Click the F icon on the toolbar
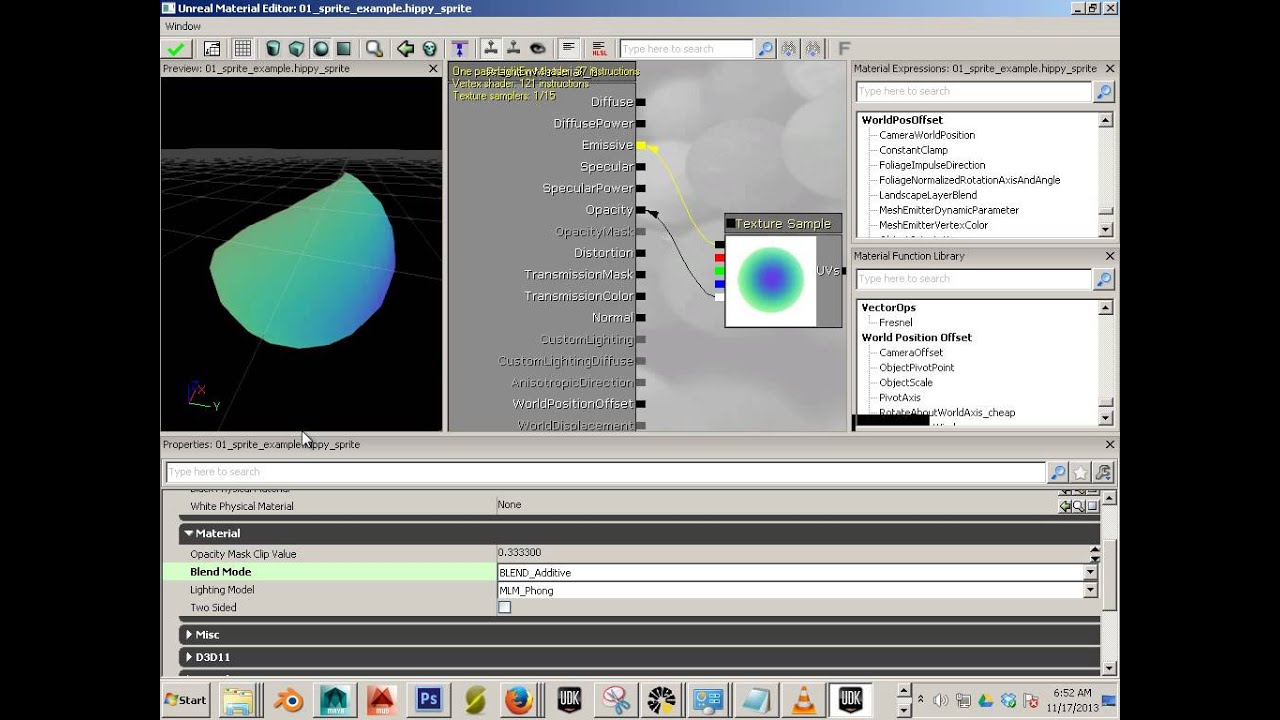This screenshot has height=720, width=1280. [x=844, y=48]
